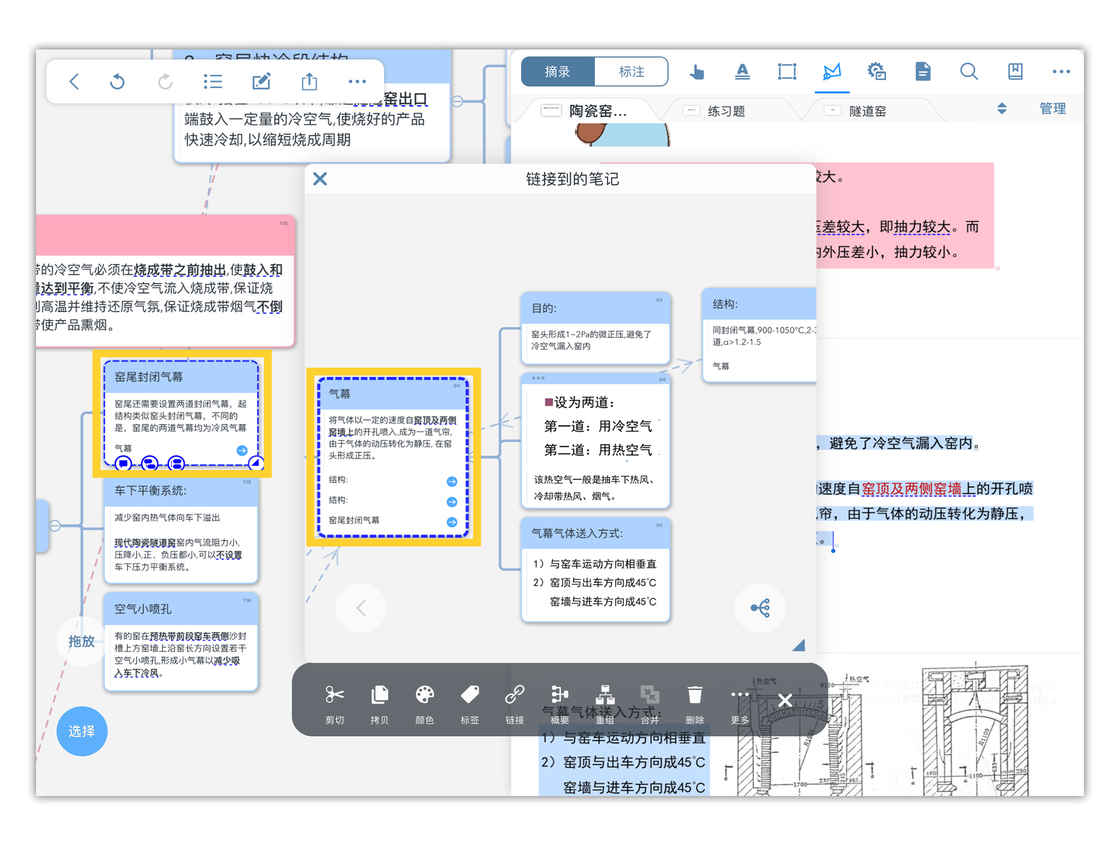Select the lasso freeform excerpt tool
1120x846 pixels.
[832, 71]
